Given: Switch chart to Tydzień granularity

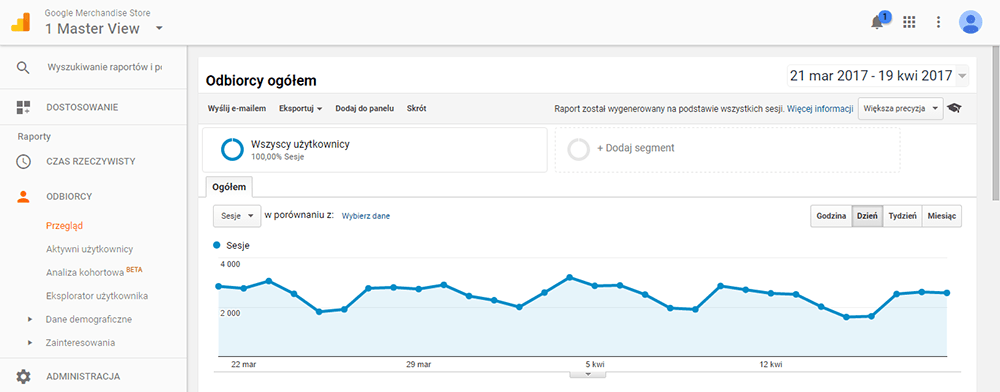Looking at the screenshot, I should 902,216.
